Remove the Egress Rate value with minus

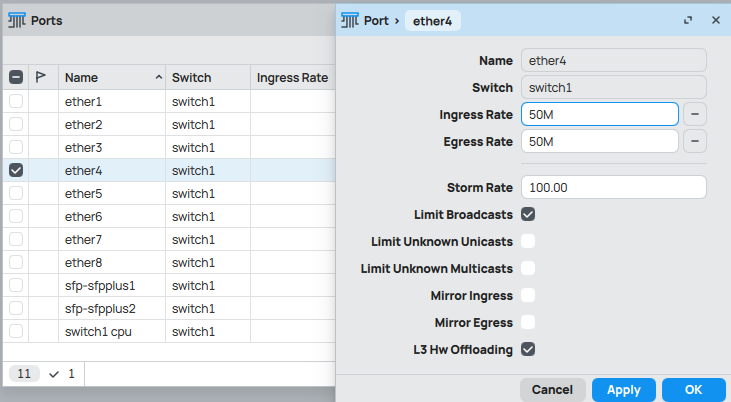[x=695, y=141]
